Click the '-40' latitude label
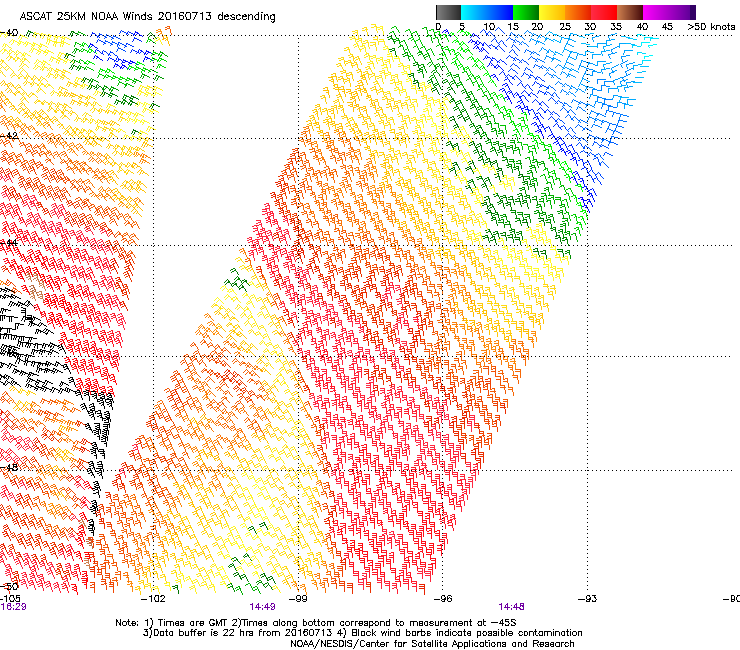 point(9,33)
